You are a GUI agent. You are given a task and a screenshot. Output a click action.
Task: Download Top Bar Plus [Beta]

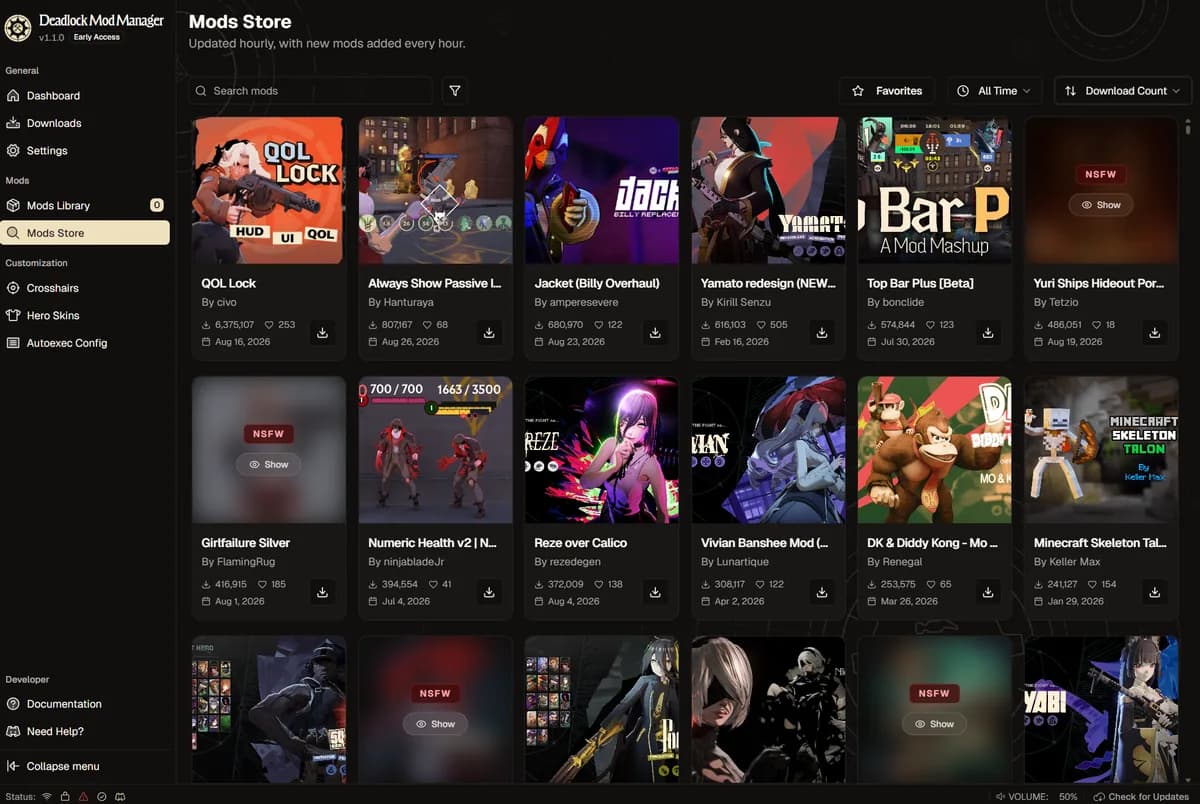click(988, 333)
